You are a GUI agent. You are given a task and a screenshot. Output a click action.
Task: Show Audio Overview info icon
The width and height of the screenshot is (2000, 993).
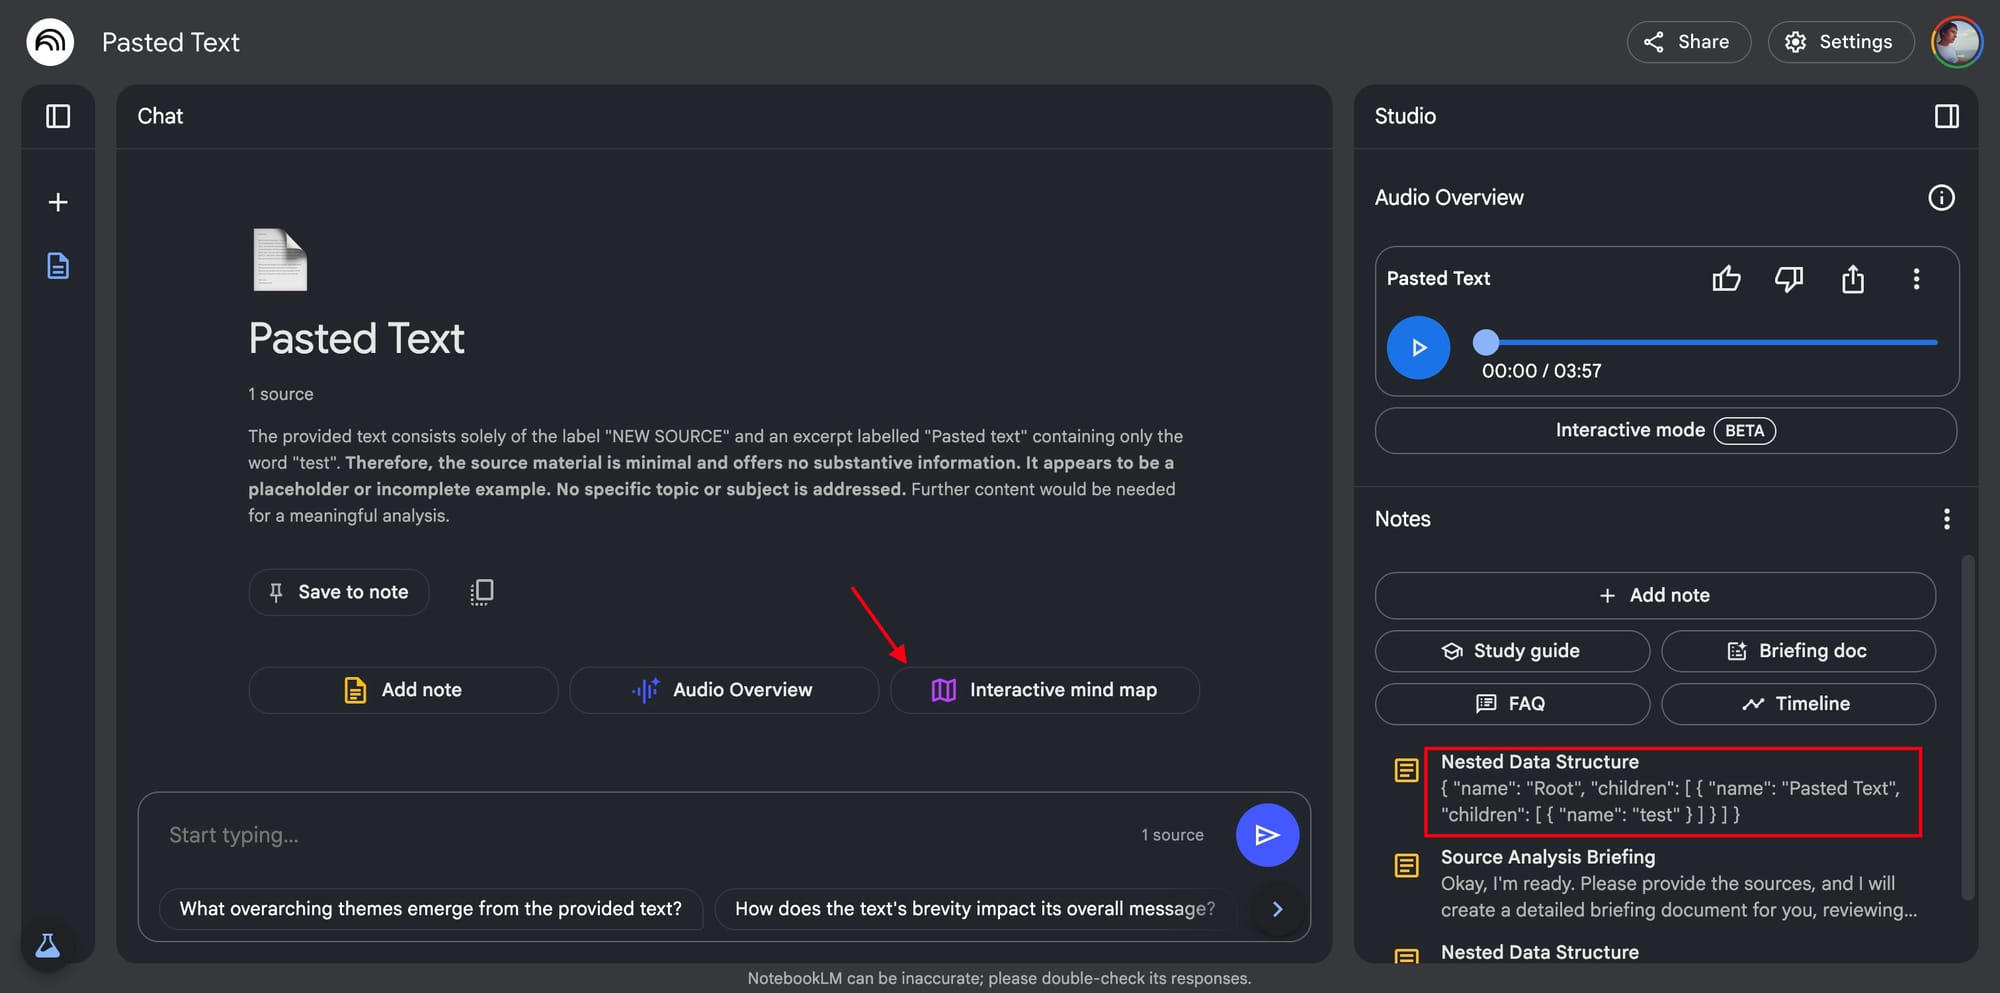1941,198
